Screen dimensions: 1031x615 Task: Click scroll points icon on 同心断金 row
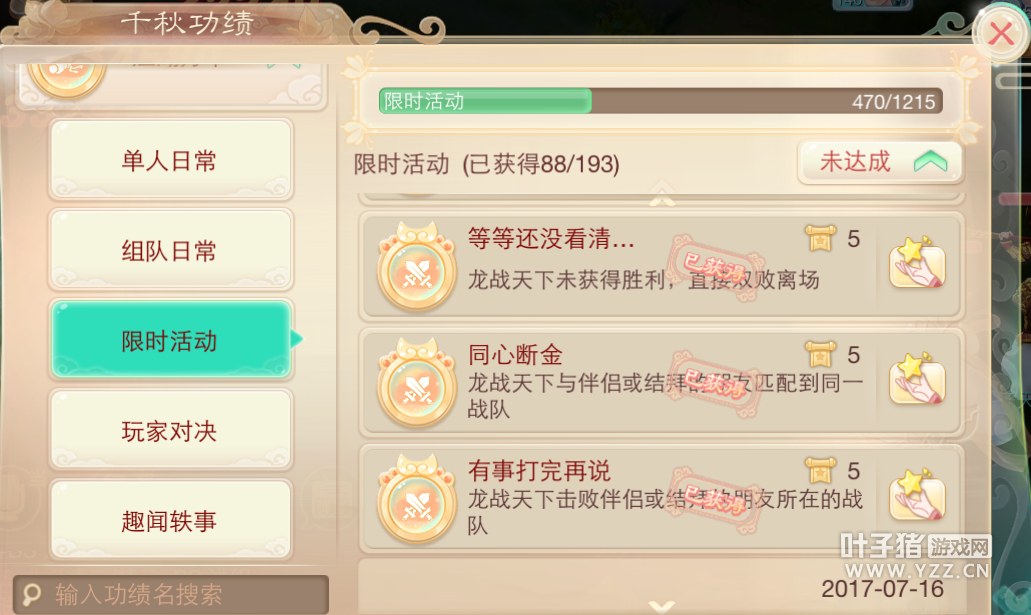[821, 355]
